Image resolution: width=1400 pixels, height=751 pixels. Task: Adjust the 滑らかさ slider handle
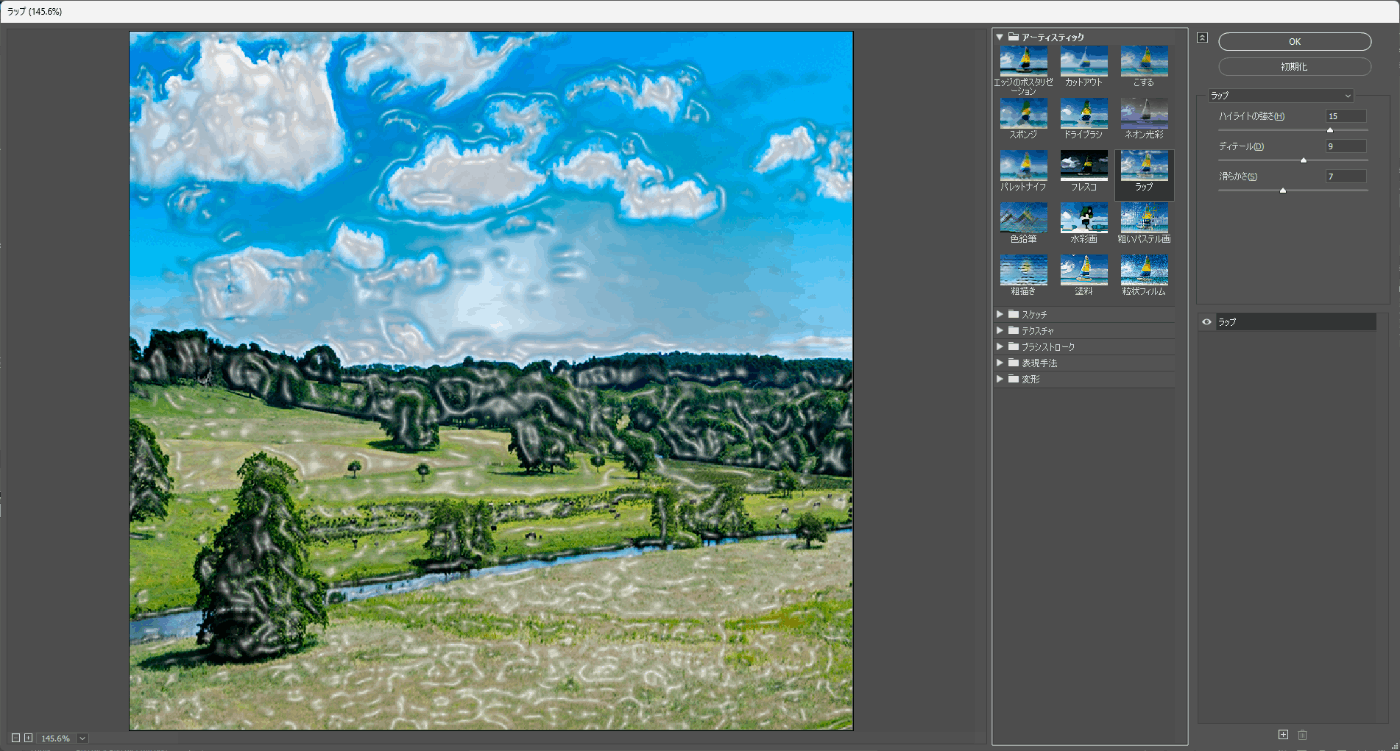(x=1282, y=190)
